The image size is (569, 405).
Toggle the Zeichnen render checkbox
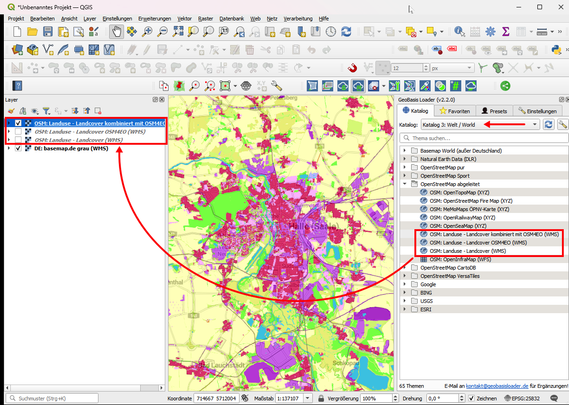click(471, 398)
